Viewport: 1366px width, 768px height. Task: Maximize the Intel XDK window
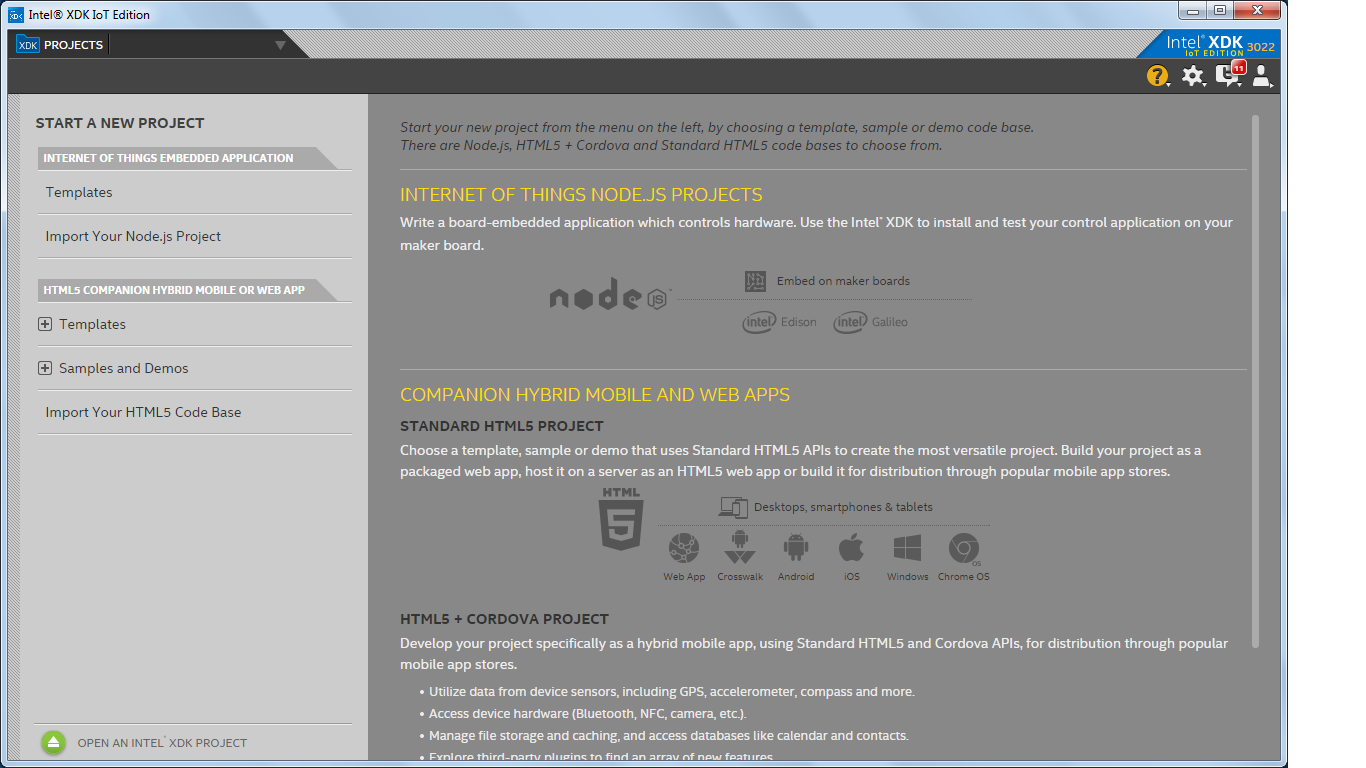(1220, 10)
